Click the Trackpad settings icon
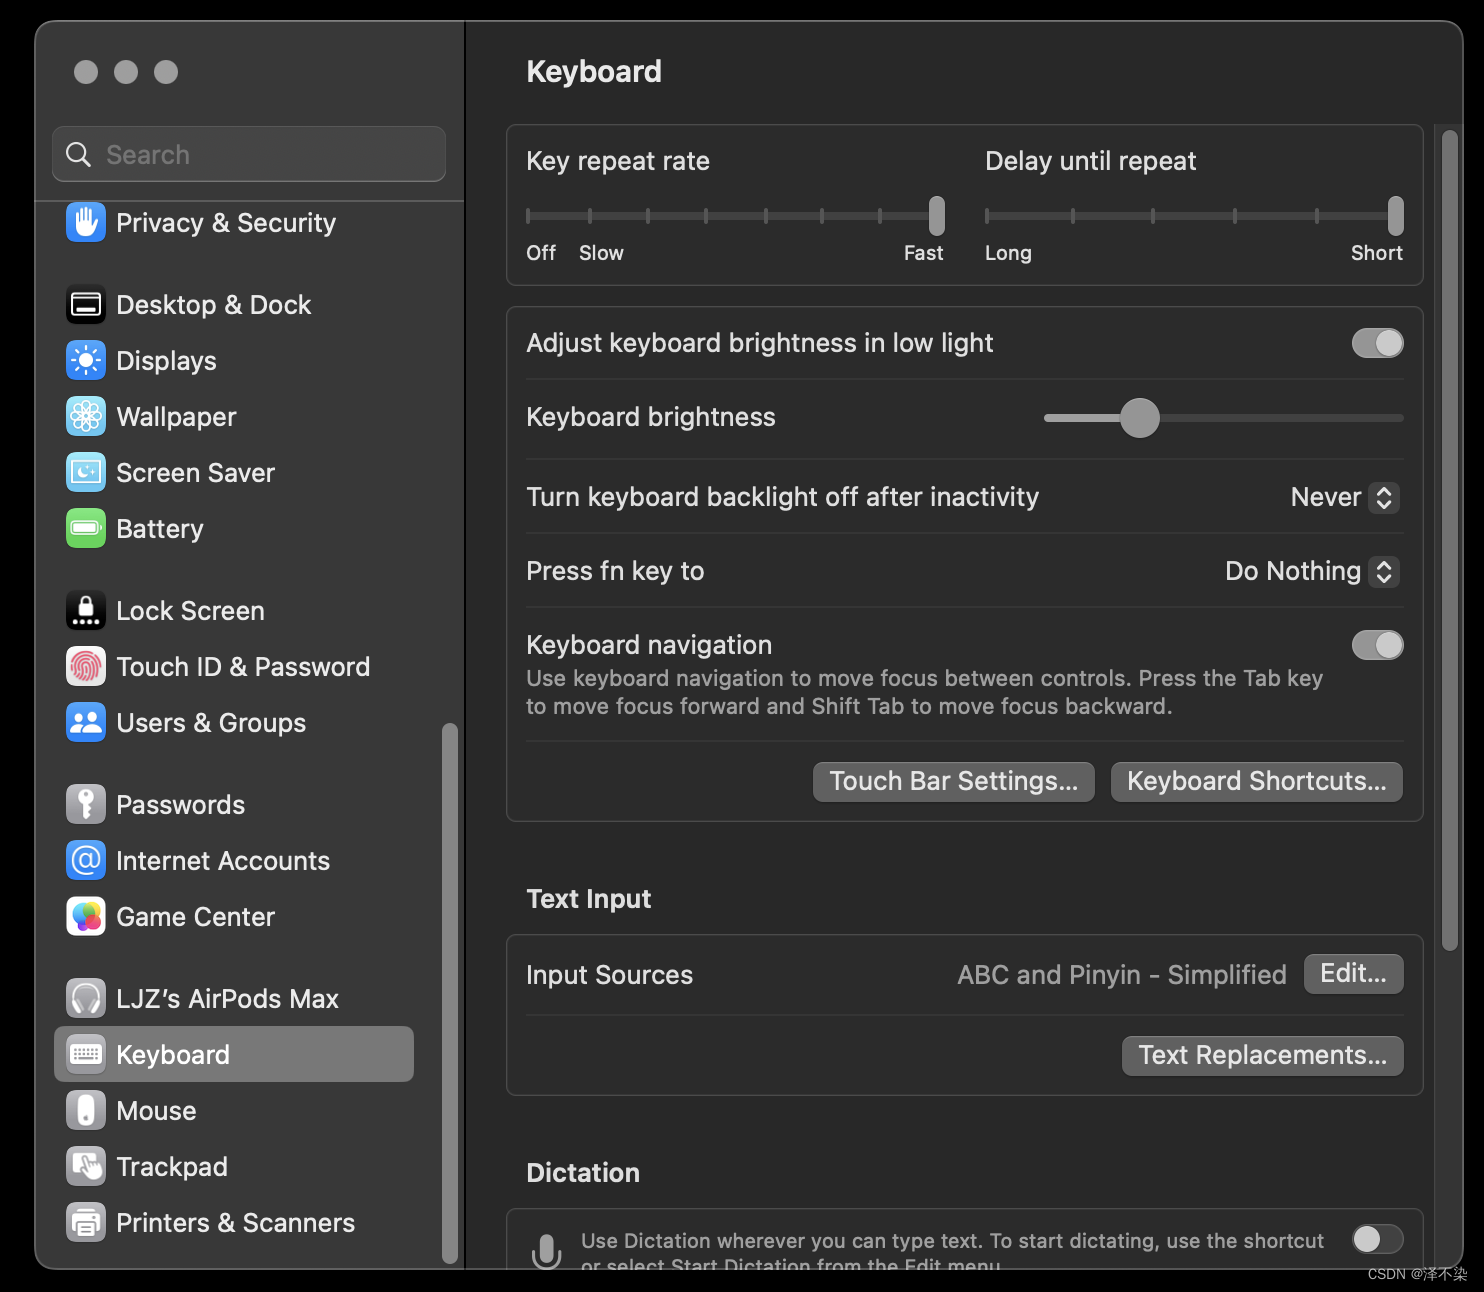The height and width of the screenshot is (1292, 1484). coord(86,1166)
